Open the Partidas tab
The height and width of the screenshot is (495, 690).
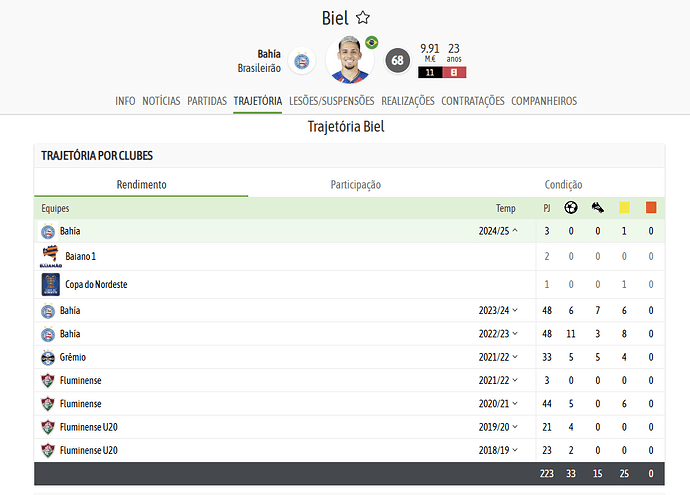[207, 101]
